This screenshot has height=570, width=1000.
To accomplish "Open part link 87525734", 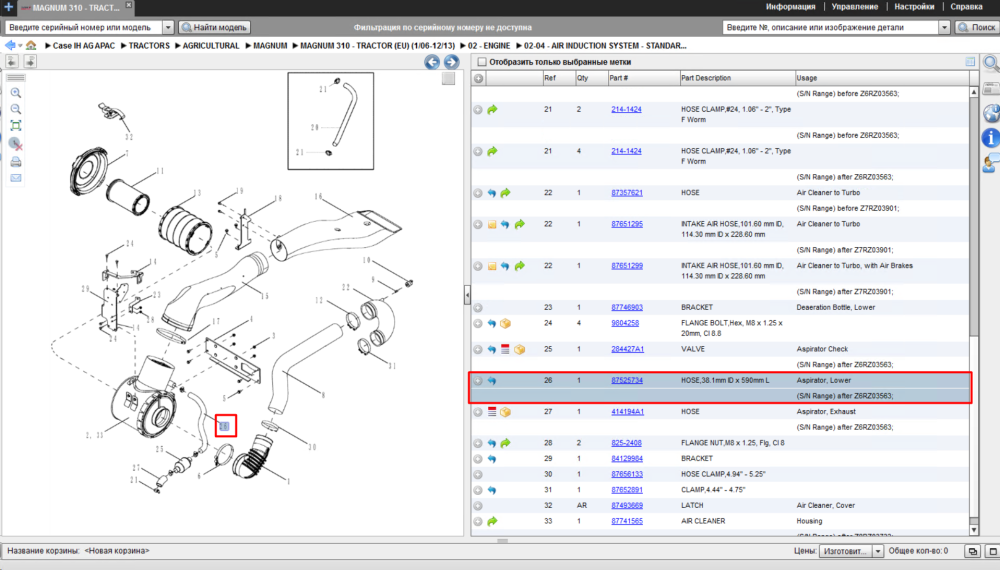I will click(626, 381).
